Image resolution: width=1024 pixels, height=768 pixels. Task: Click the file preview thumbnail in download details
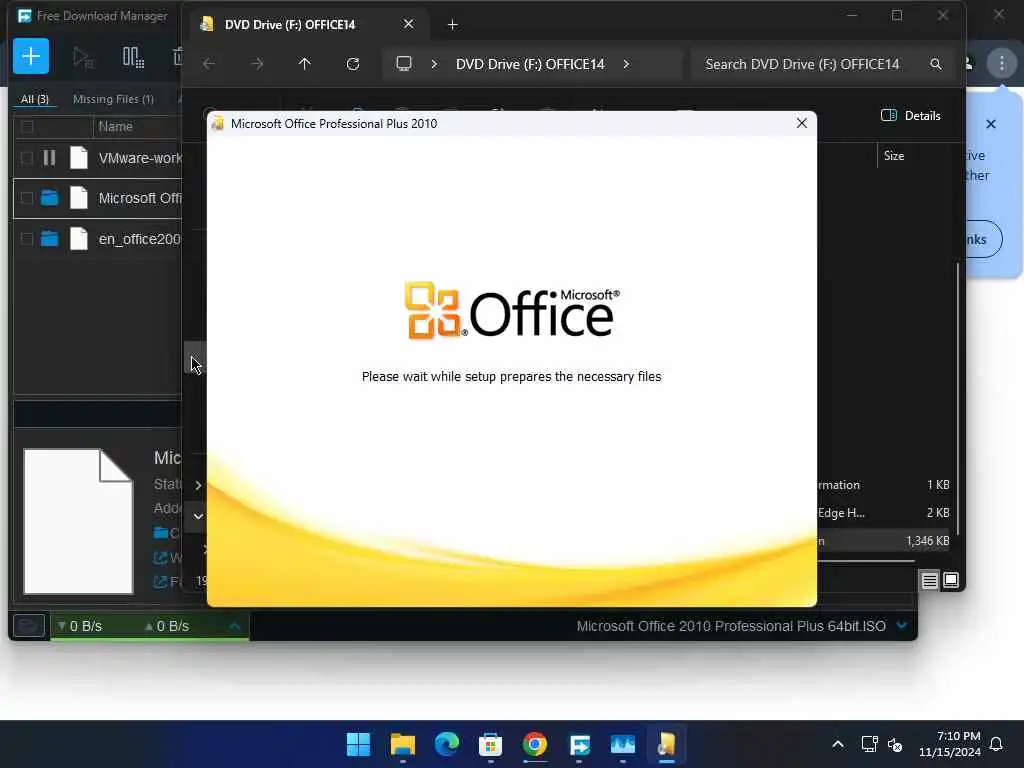pos(78,521)
